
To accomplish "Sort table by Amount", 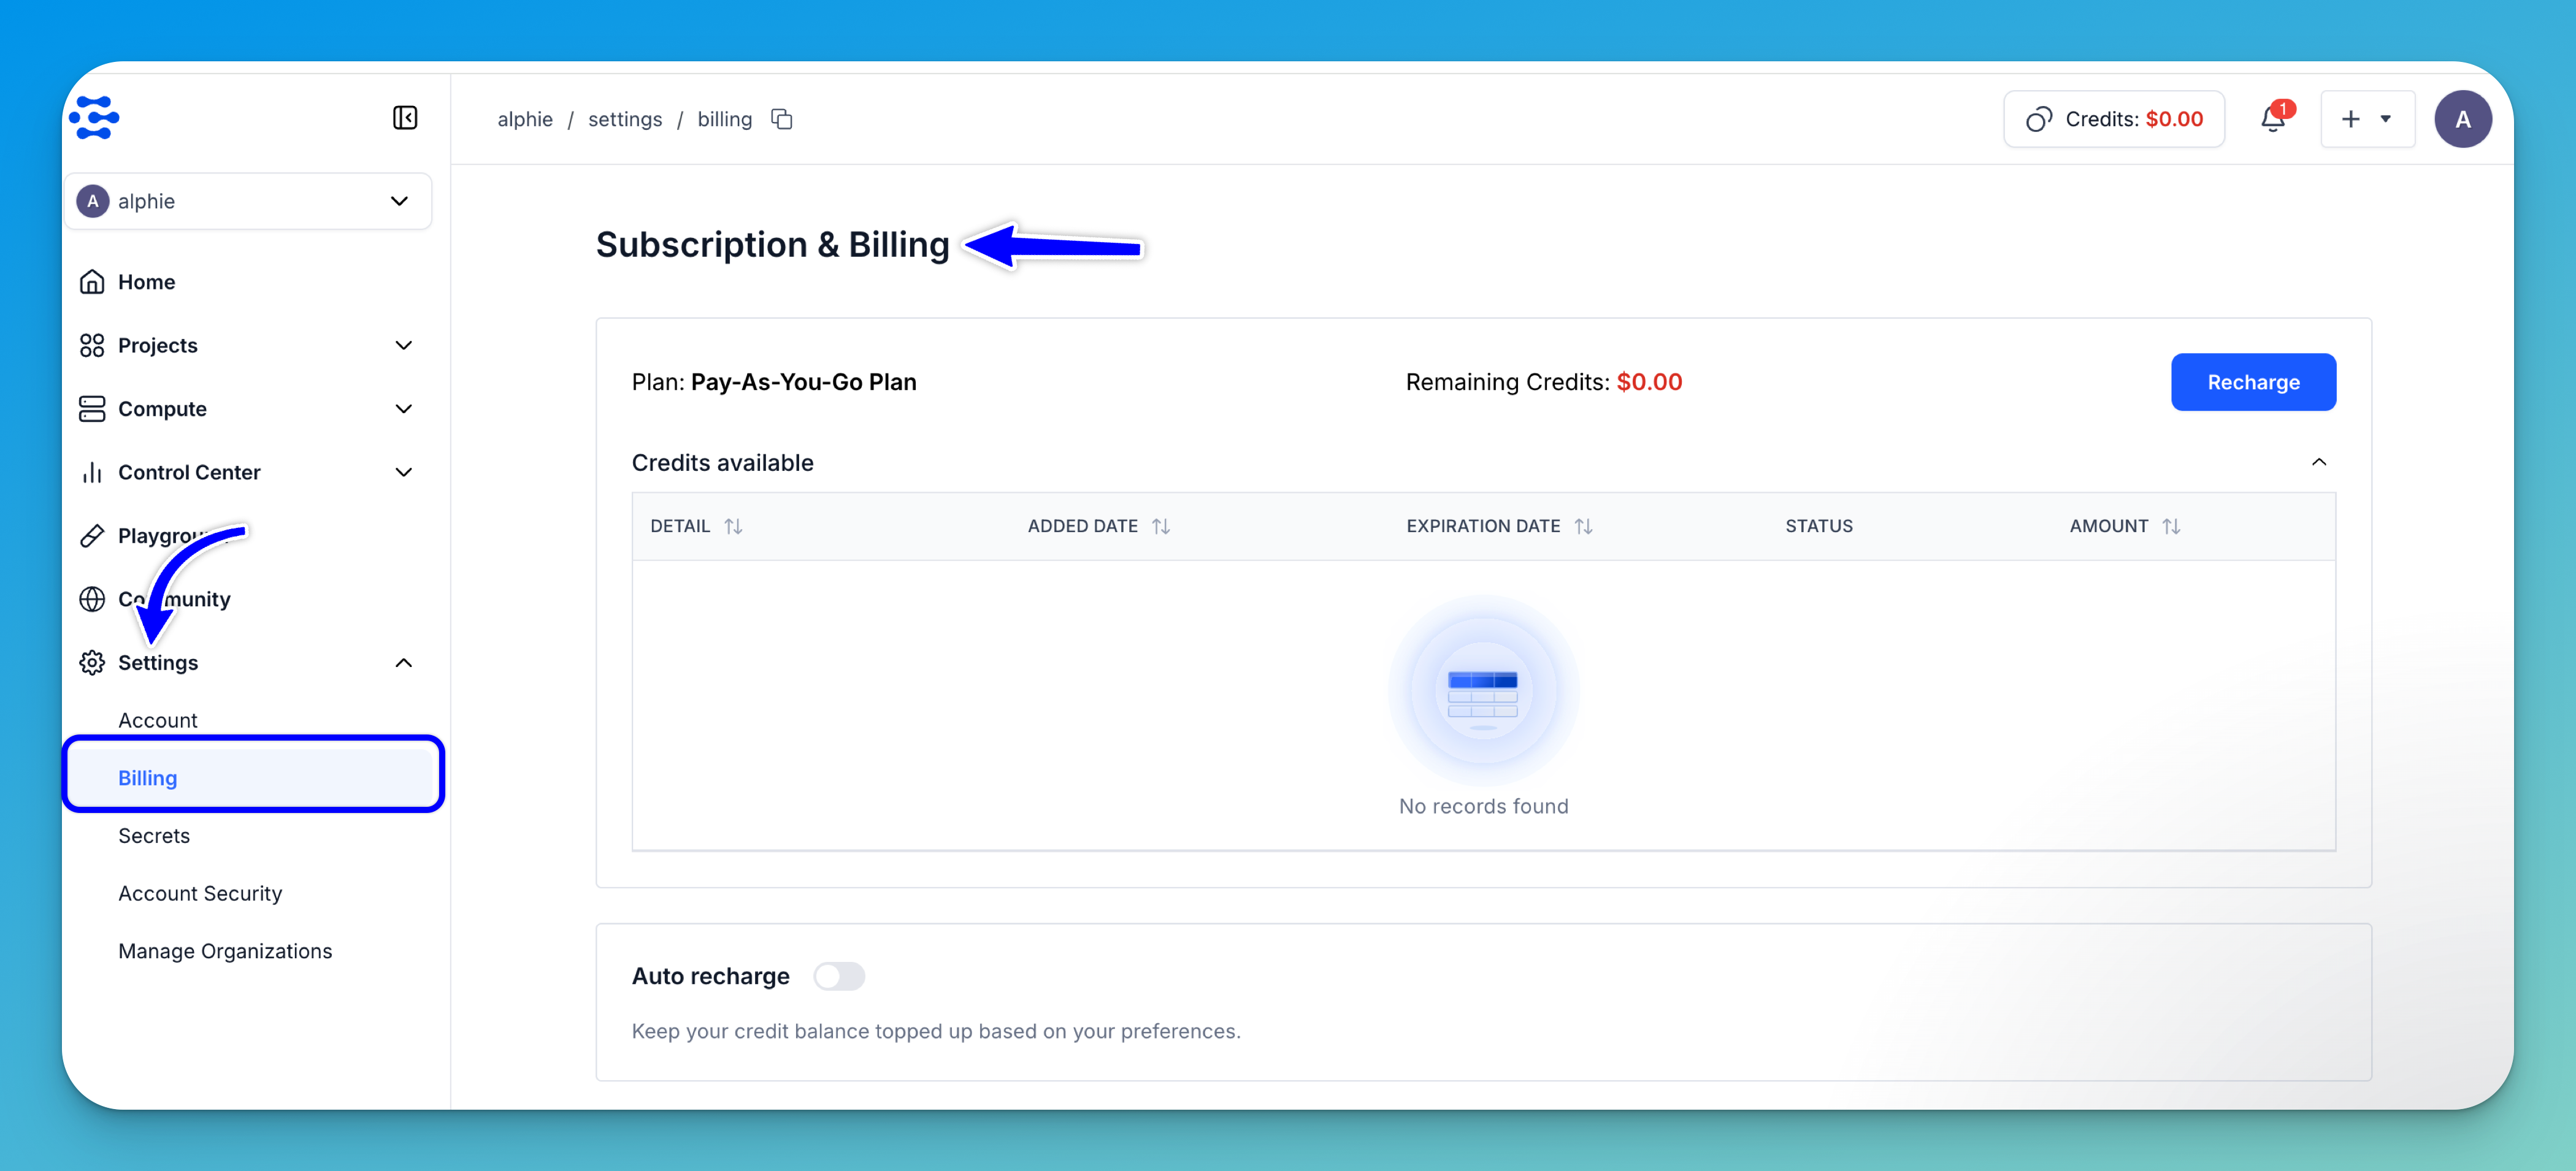I will (2171, 526).
